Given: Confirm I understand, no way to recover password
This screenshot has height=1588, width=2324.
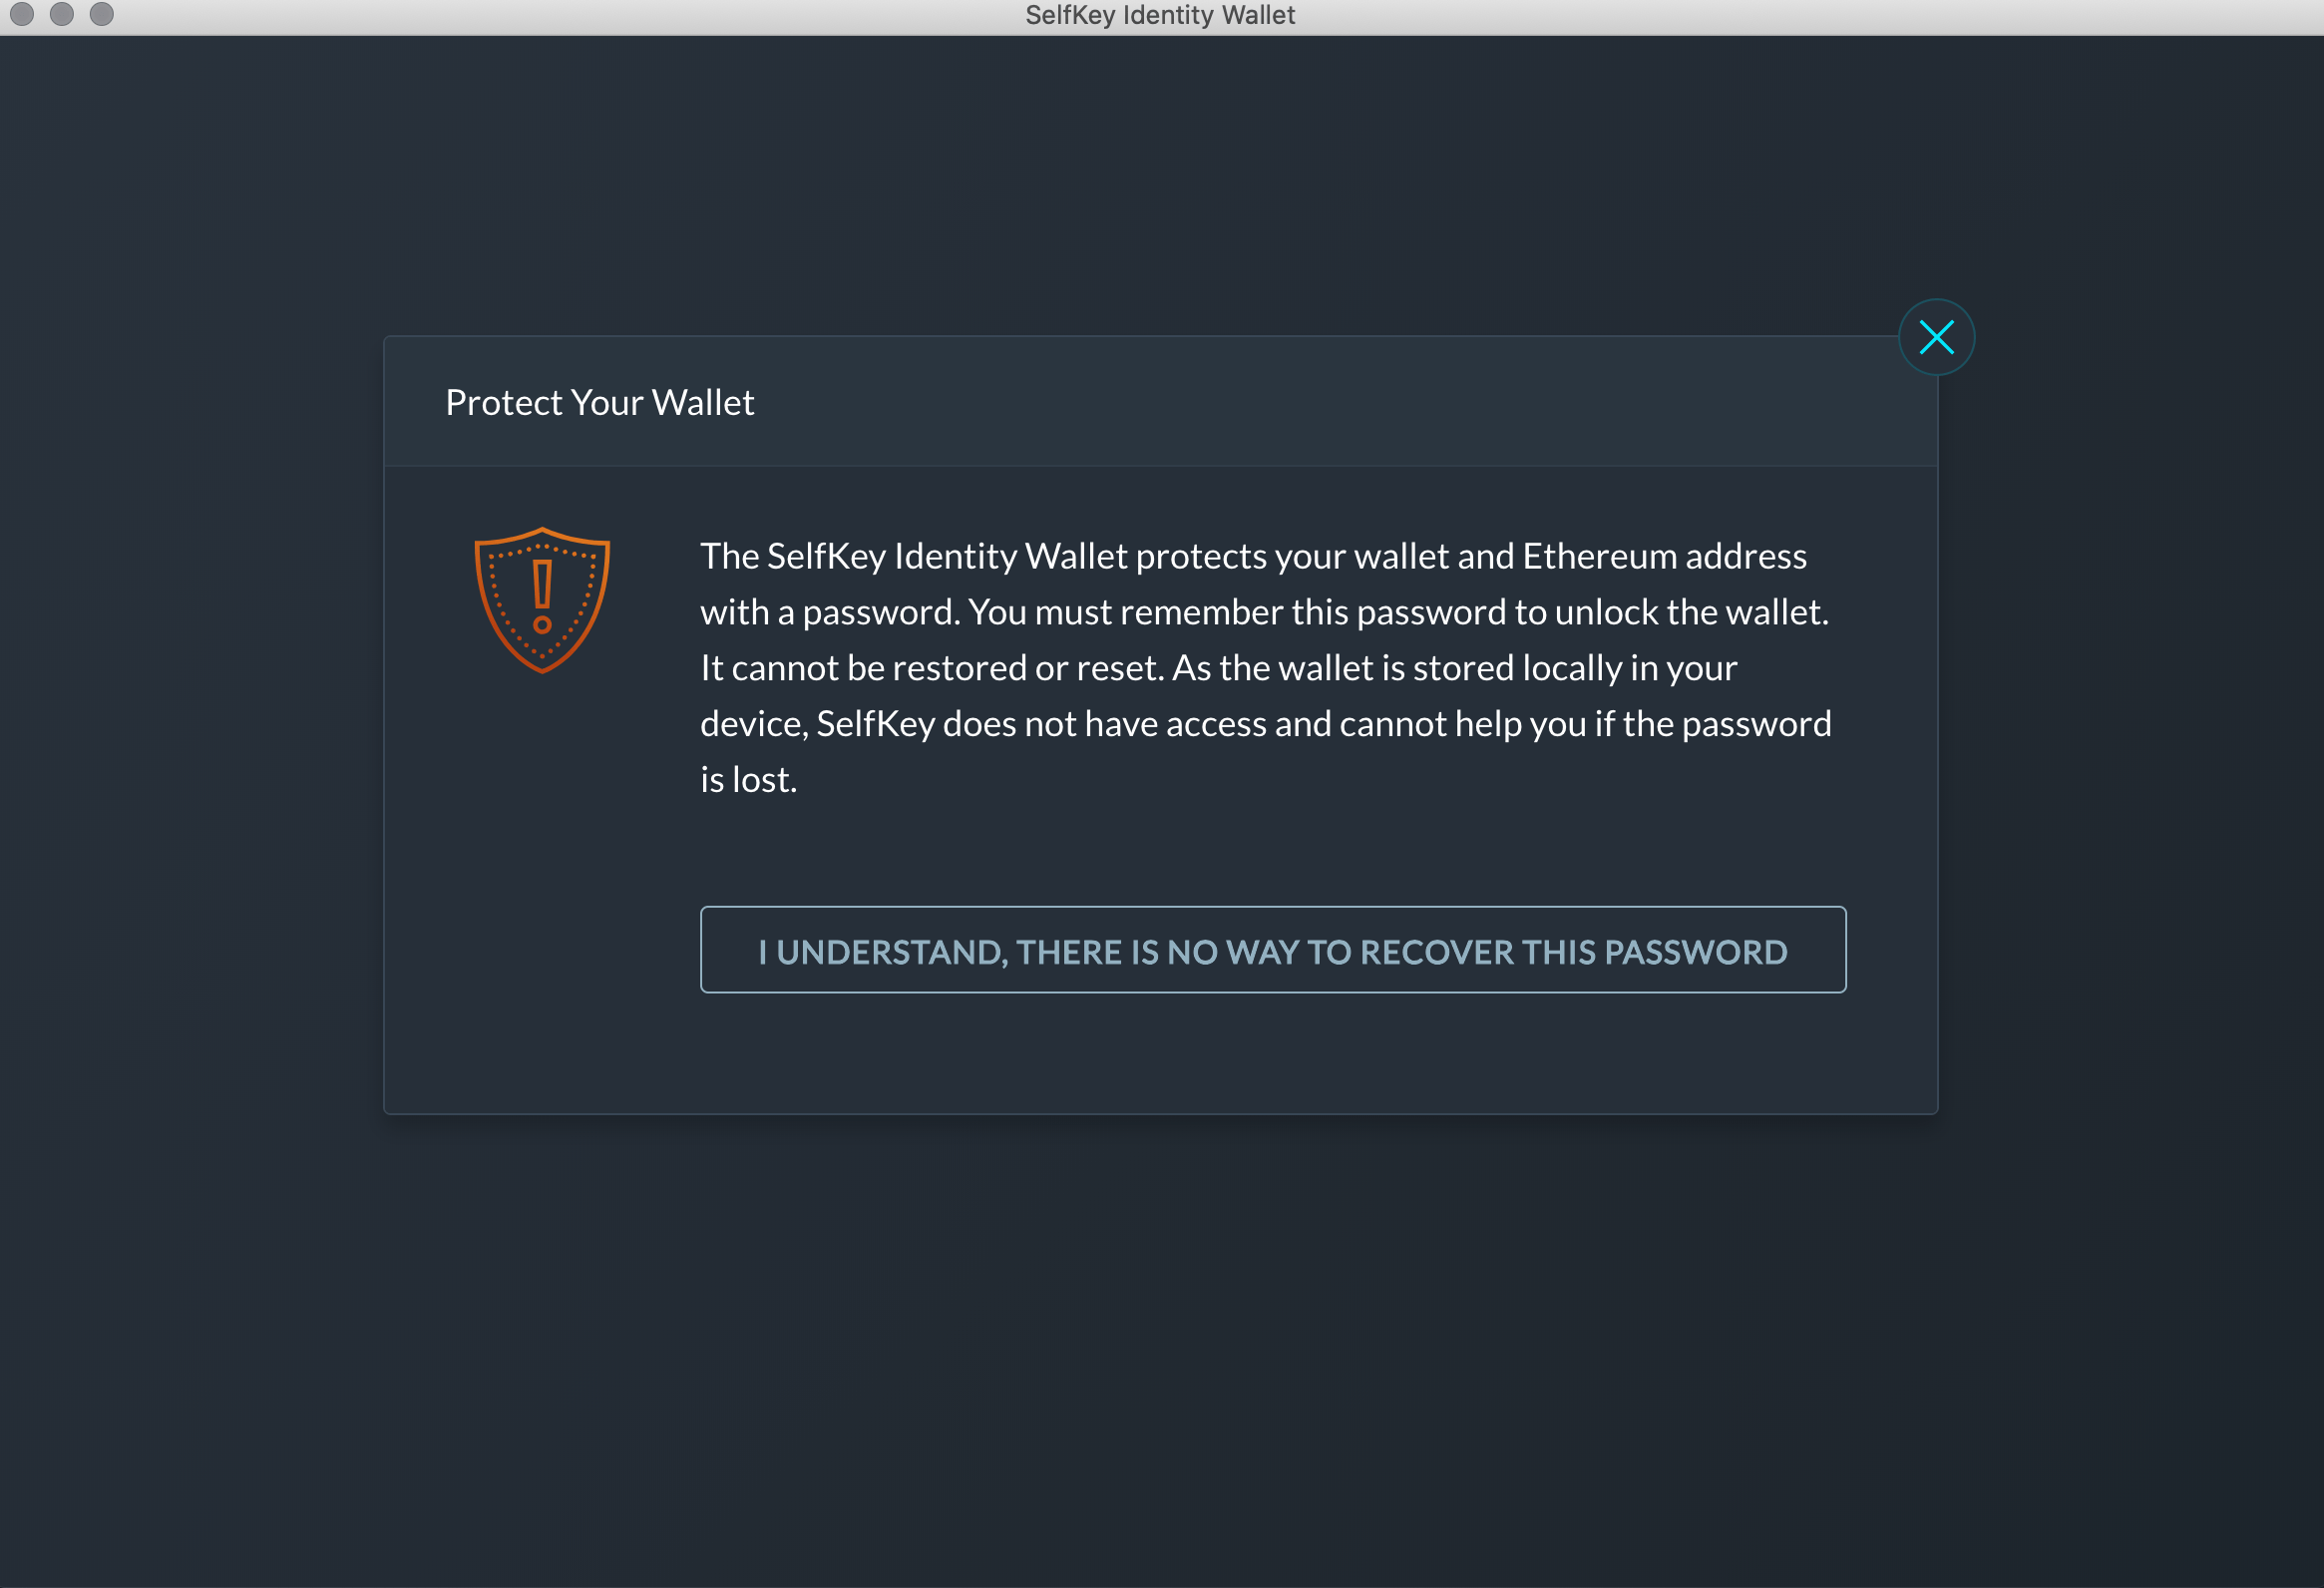Looking at the screenshot, I should pyautogui.click(x=1272, y=950).
